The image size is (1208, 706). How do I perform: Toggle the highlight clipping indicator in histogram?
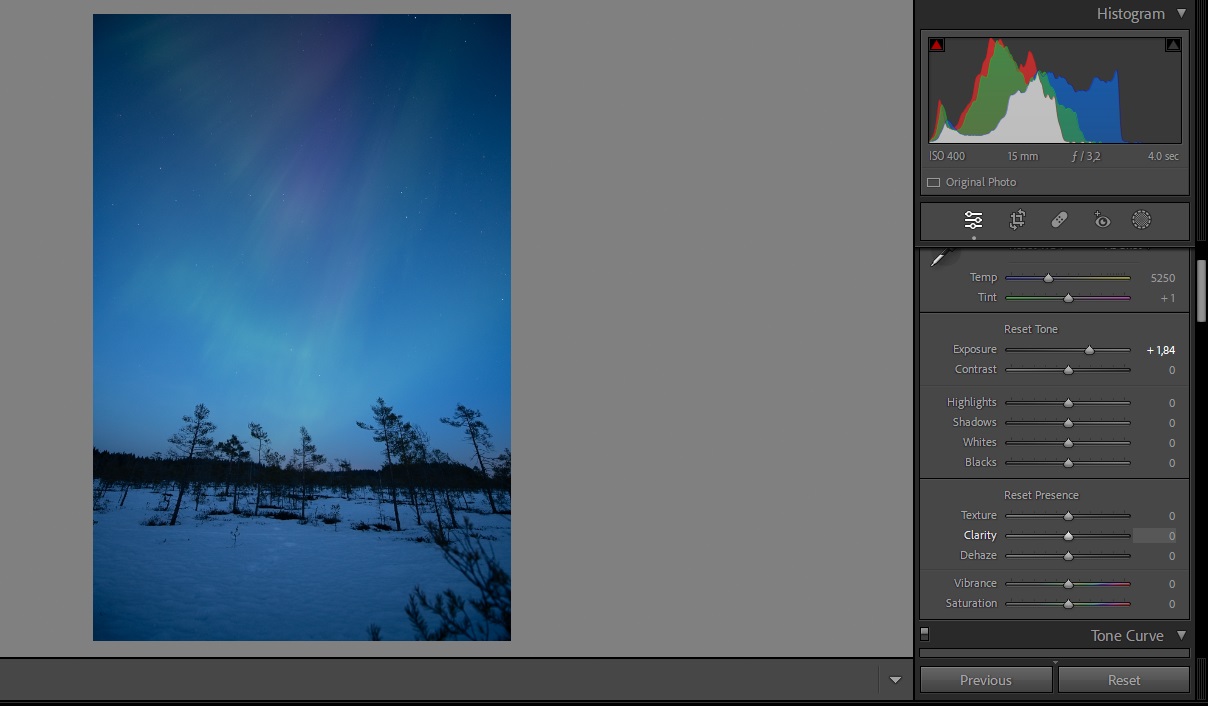(x=1173, y=45)
